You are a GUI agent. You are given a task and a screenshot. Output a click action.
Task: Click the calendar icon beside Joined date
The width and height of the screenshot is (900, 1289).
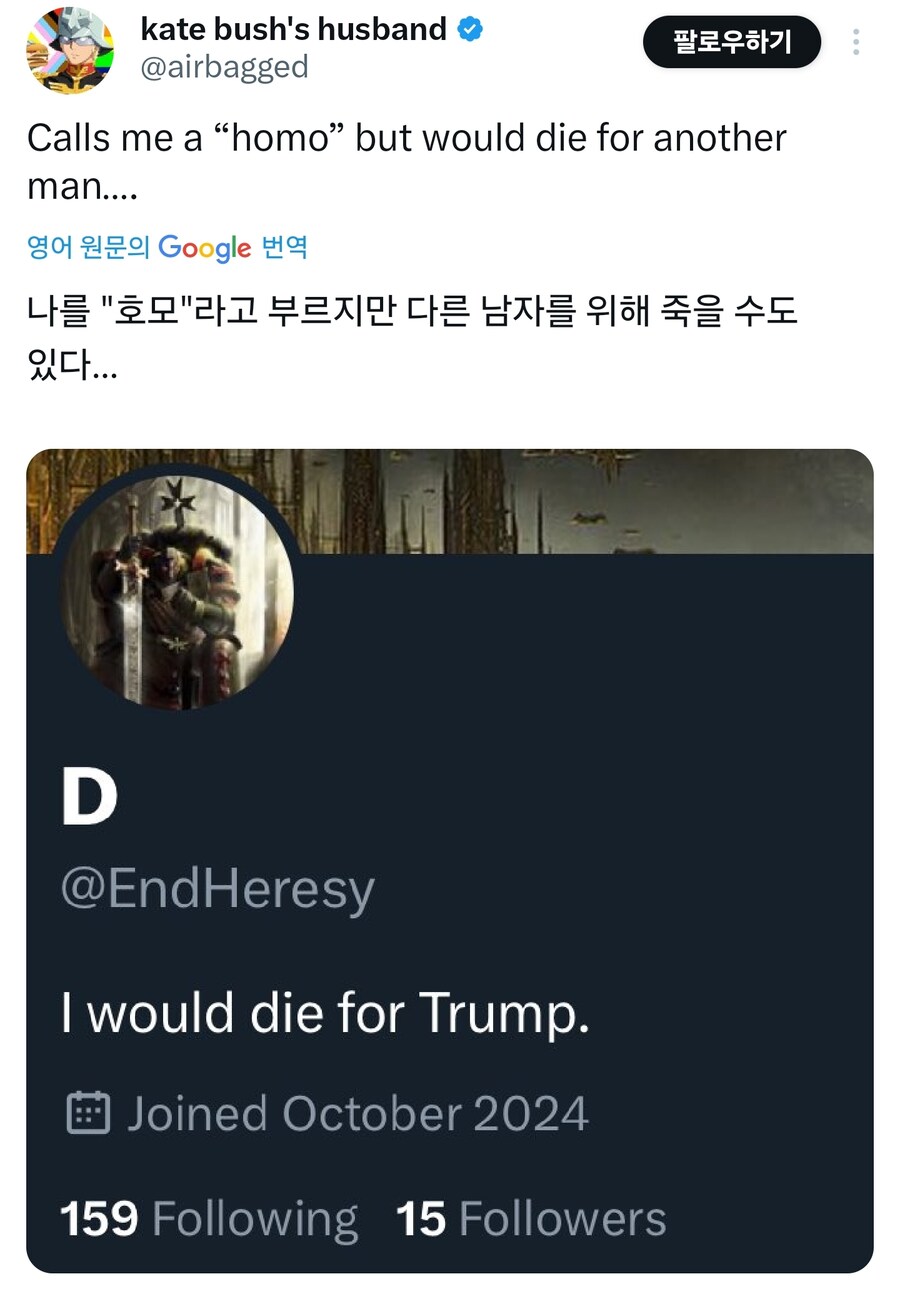(87, 1112)
